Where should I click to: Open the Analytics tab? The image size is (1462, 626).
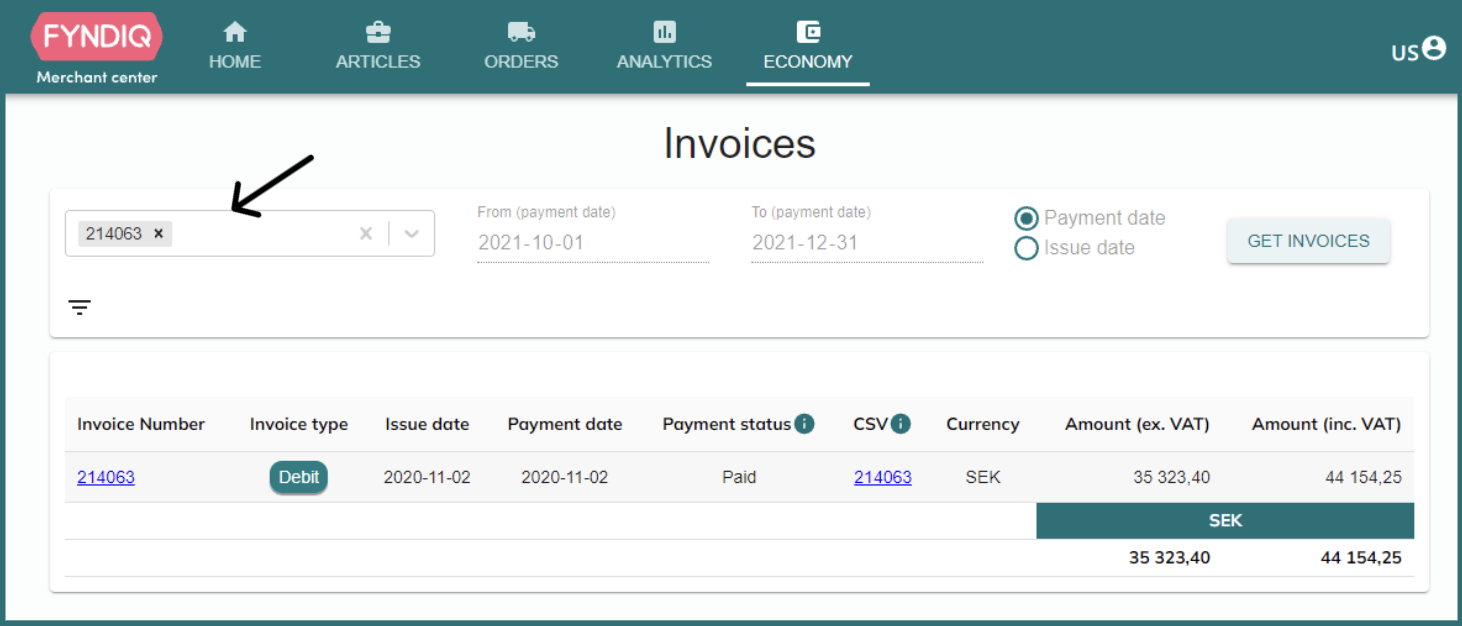[664, 46]
